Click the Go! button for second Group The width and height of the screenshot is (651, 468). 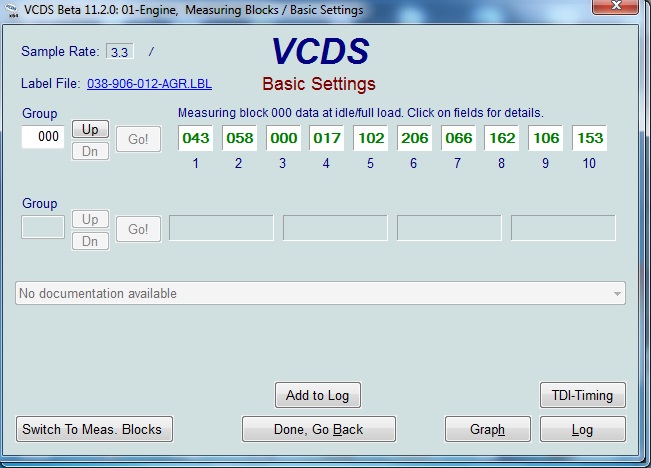[138, 229]
